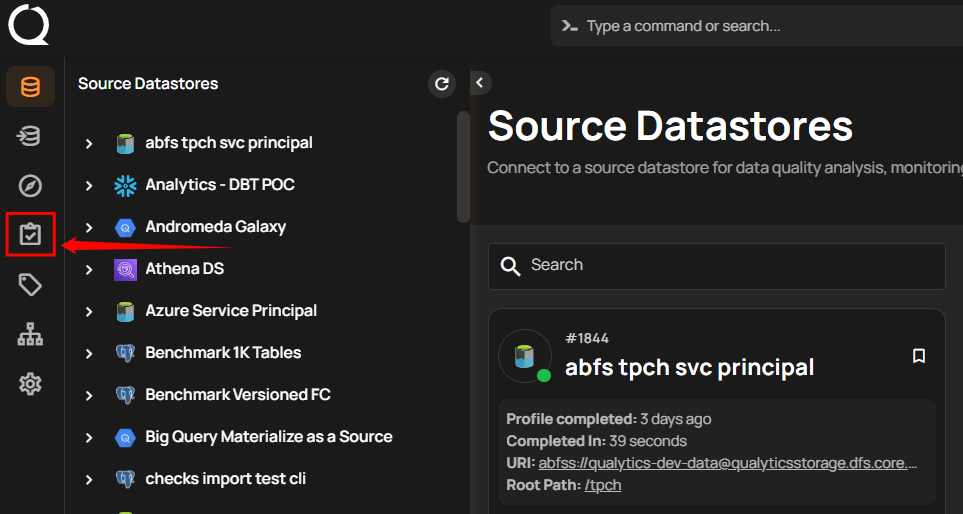
Task: Open the Library clipboard-check icon
Action: pos(30,235)
